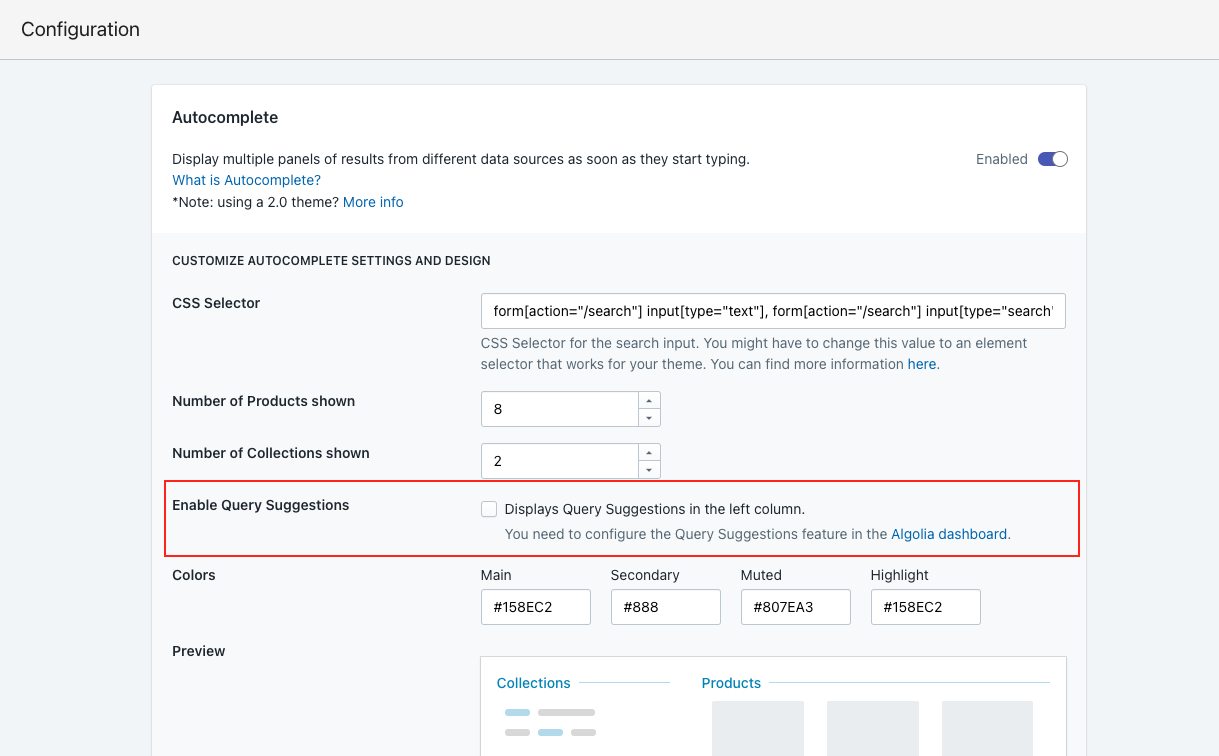Increase the Number of Products shown
Screen dimensions: 1219x756
649,400
